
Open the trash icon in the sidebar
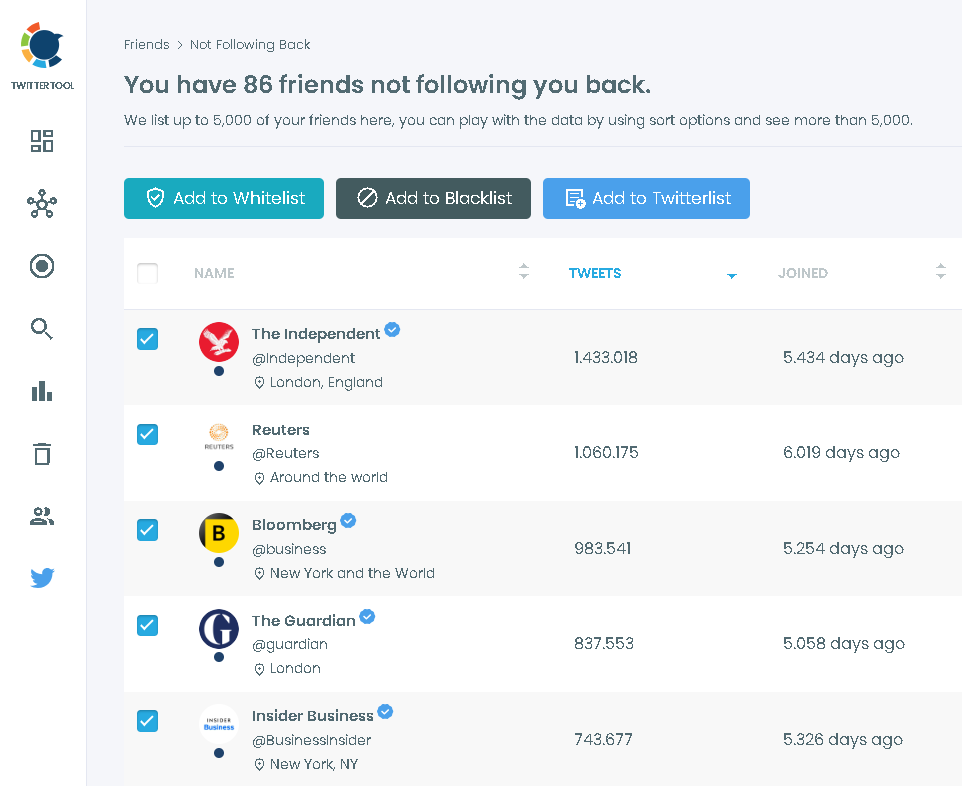[41, 453]
